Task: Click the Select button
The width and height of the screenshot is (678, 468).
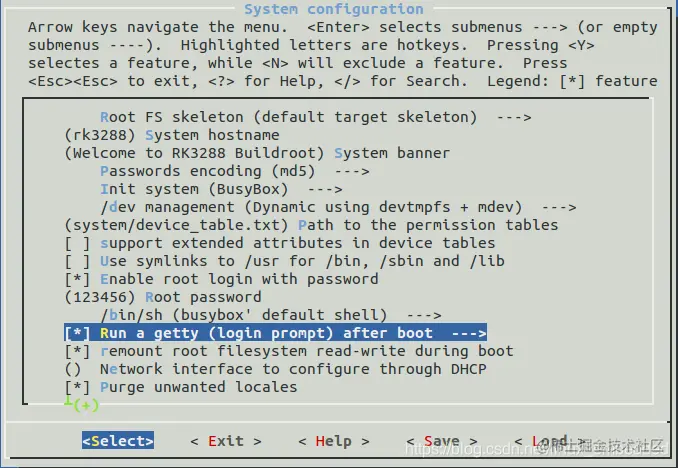Action: (x=118, y=441)
